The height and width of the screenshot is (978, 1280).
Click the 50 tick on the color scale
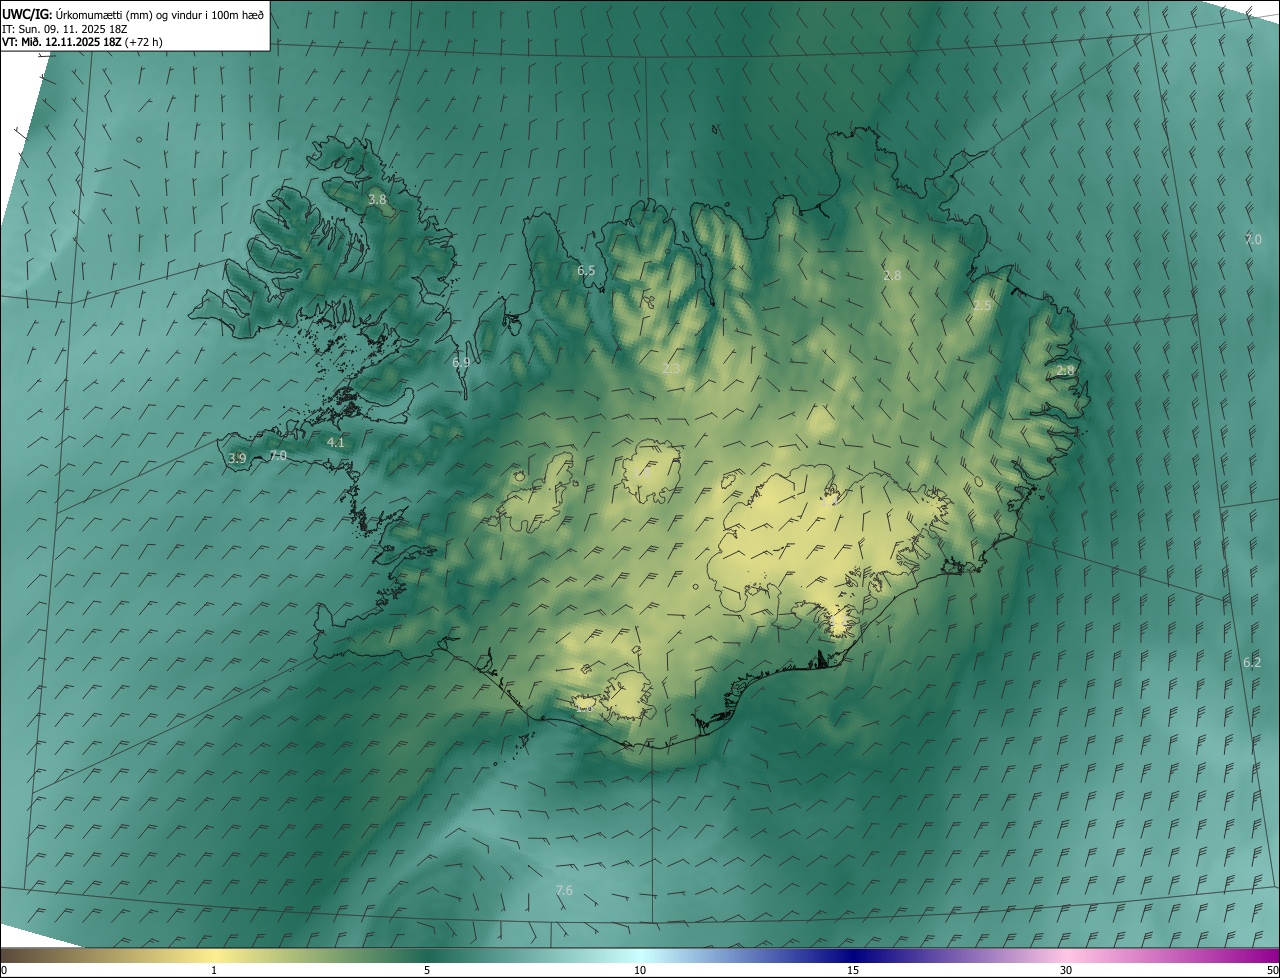[x=1272, y=971]
